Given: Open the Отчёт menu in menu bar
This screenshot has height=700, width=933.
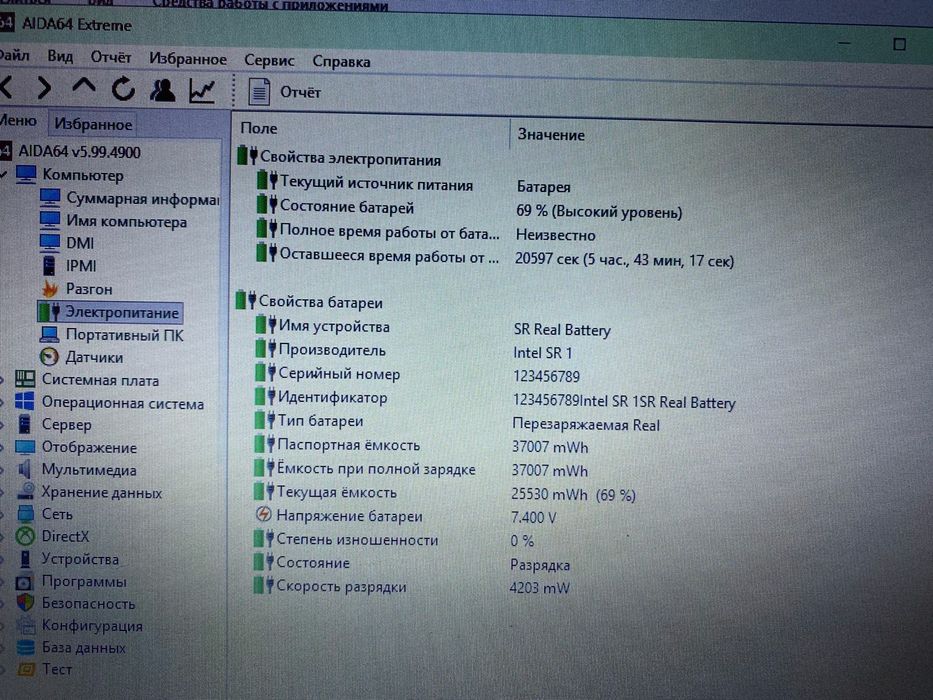Looking at the screenshot, I should pyautogui.click(x=111, y=58).
